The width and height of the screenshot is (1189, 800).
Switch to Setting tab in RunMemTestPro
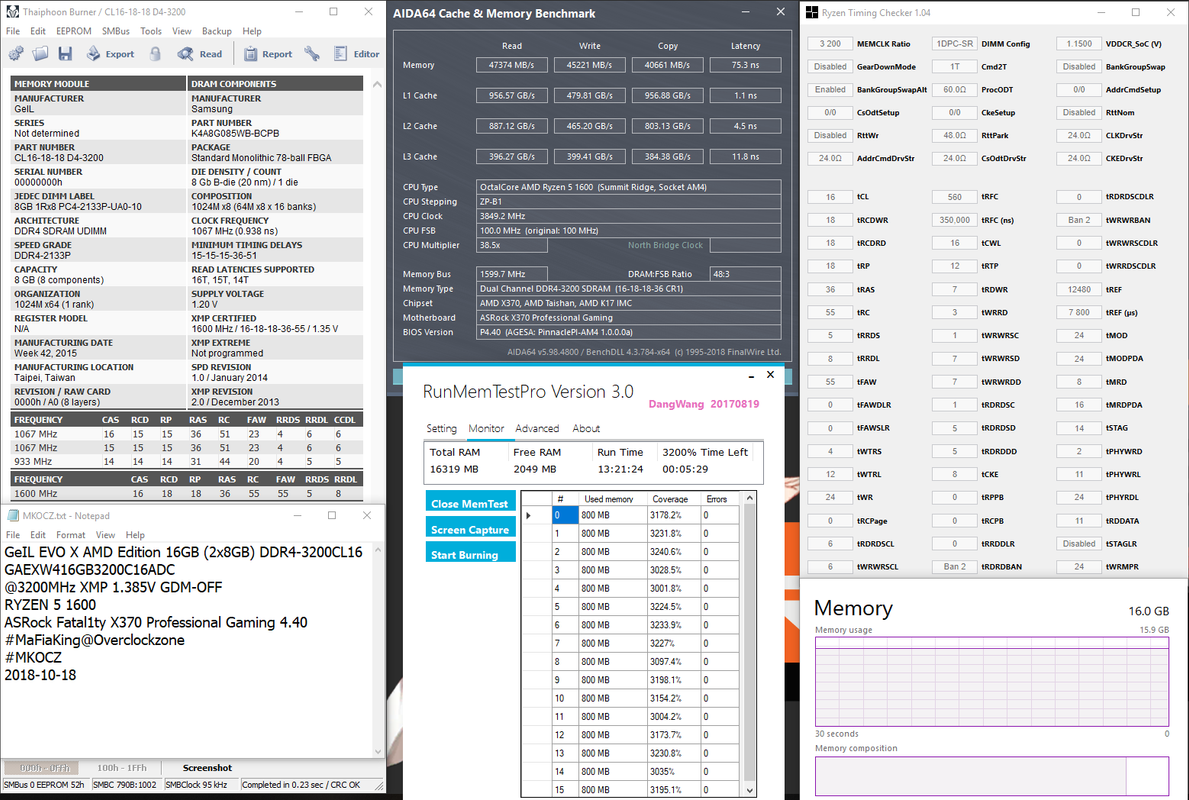(441, 428)
